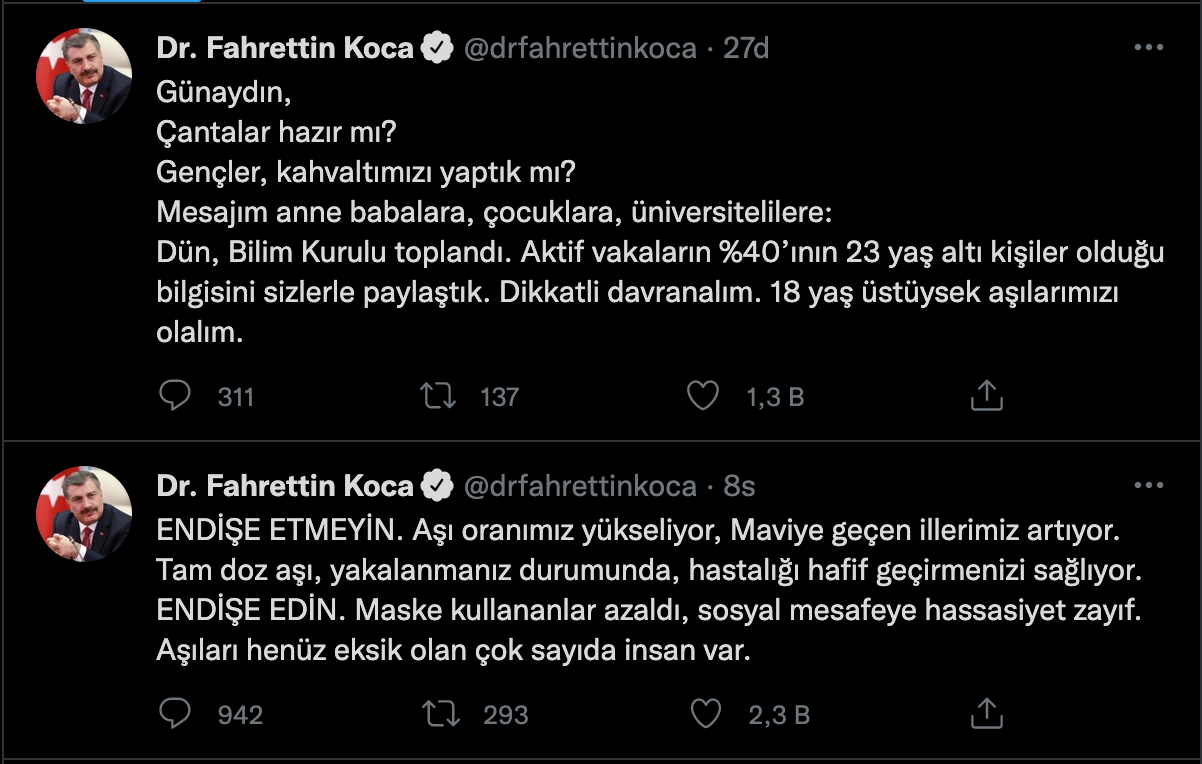Like the first tweet using the heart icon
The height and width of the screenshot is (764, 1202).
tap(703, 396)
